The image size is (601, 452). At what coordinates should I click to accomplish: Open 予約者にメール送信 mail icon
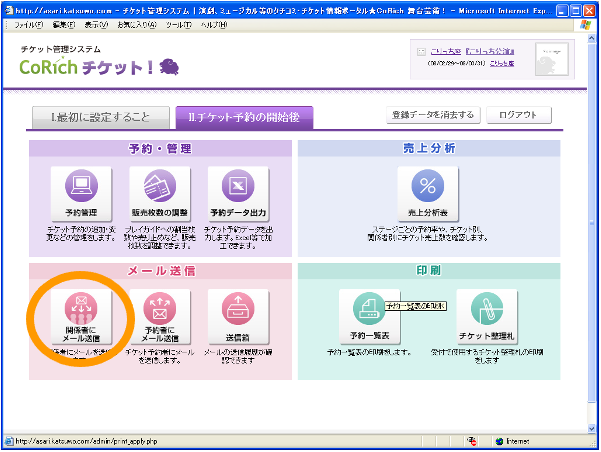(x=160, y=316)
